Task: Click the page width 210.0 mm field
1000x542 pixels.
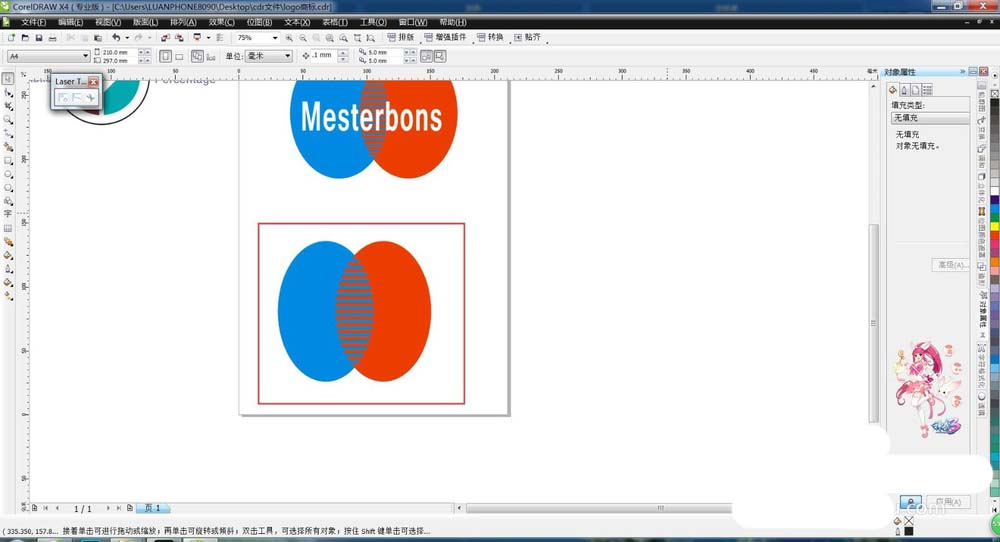Action: click(119, 52)
